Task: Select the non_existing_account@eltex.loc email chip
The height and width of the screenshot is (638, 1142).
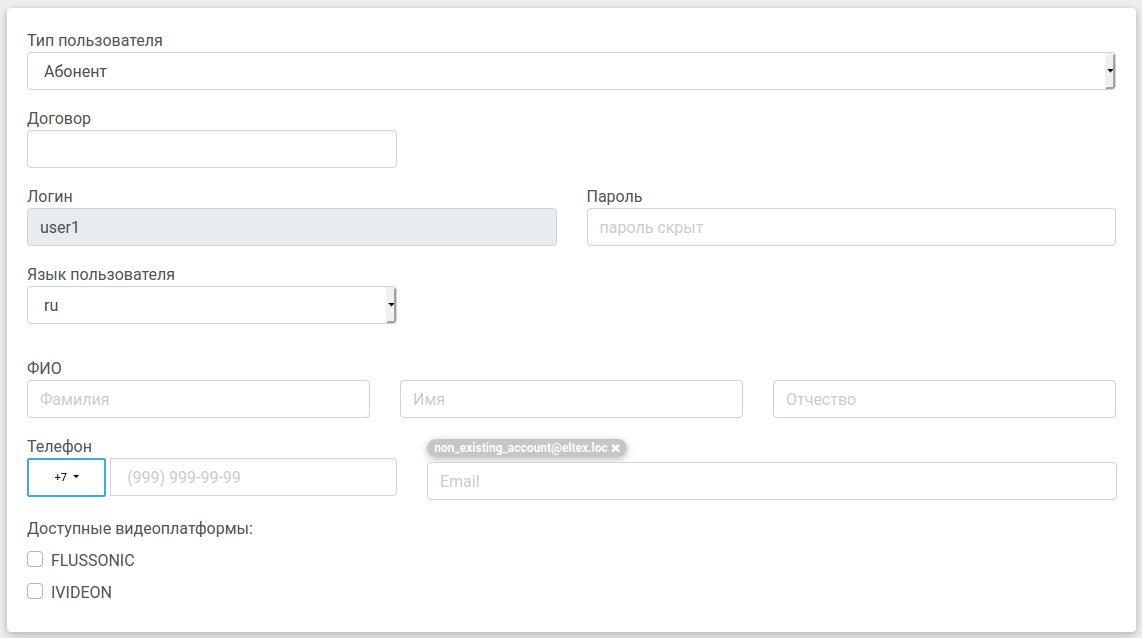Action: click(x=520, y=448)
